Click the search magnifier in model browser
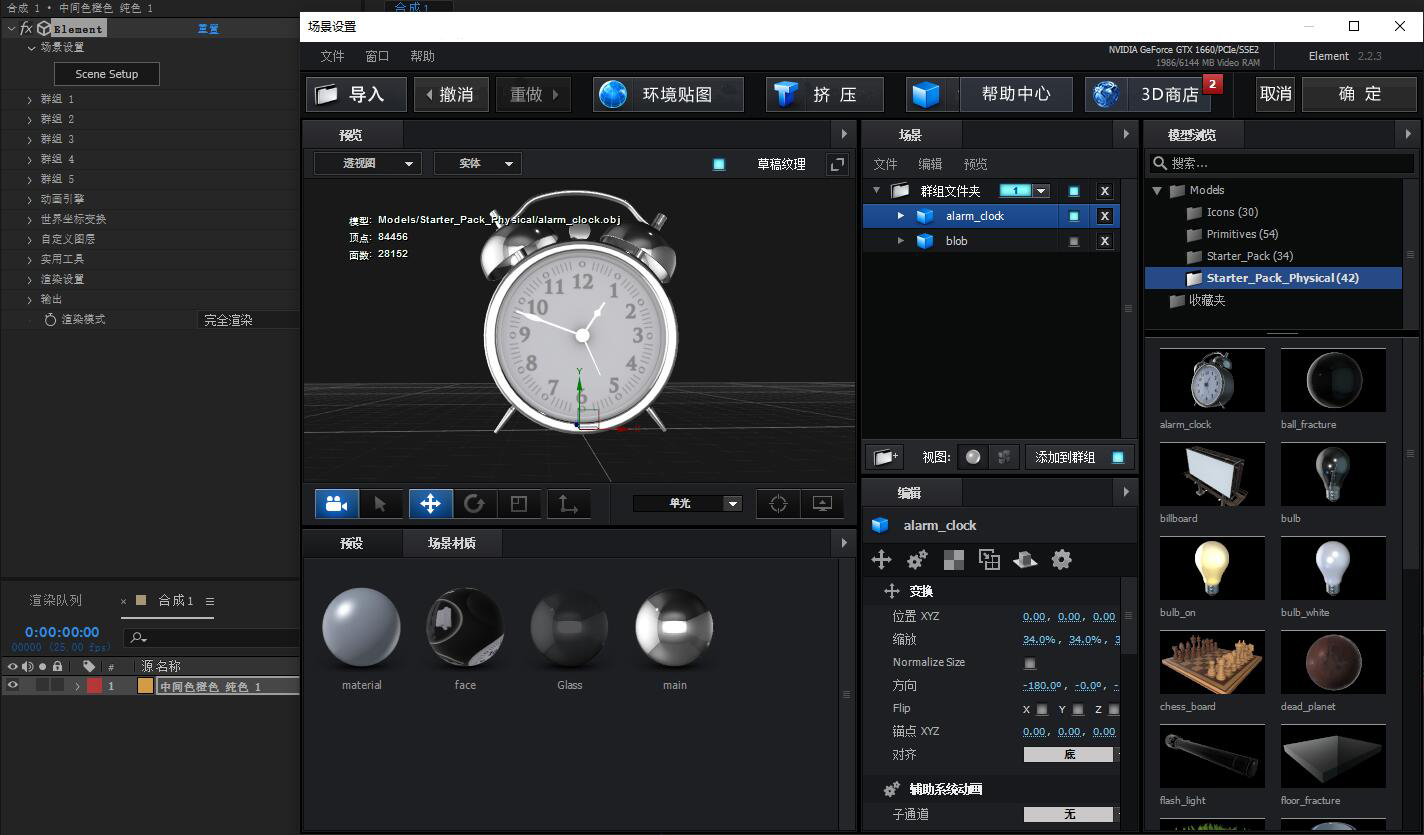 (1160, 163)
